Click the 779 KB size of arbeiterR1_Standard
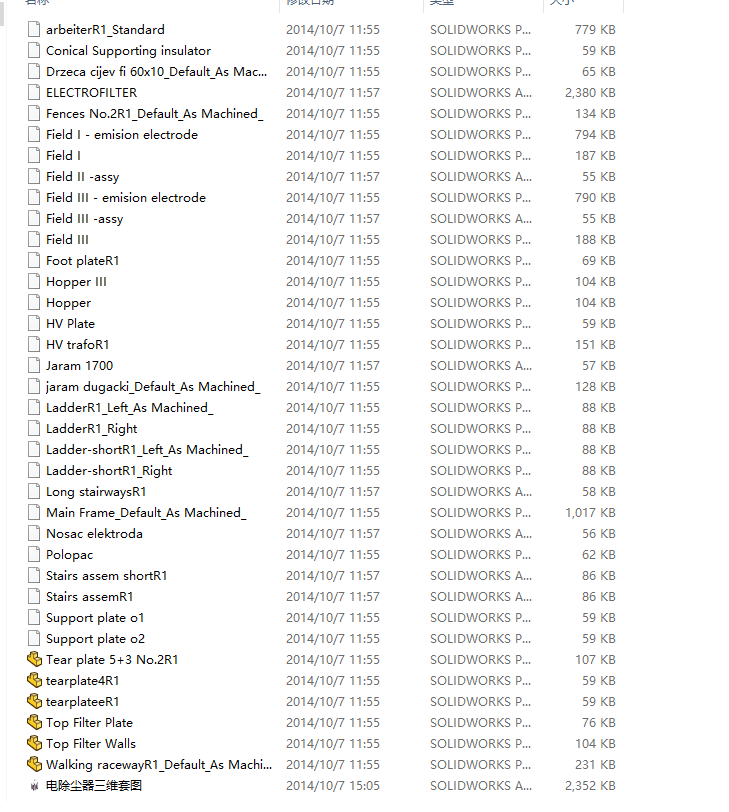The image size is (729, 812). pos(595,30)
